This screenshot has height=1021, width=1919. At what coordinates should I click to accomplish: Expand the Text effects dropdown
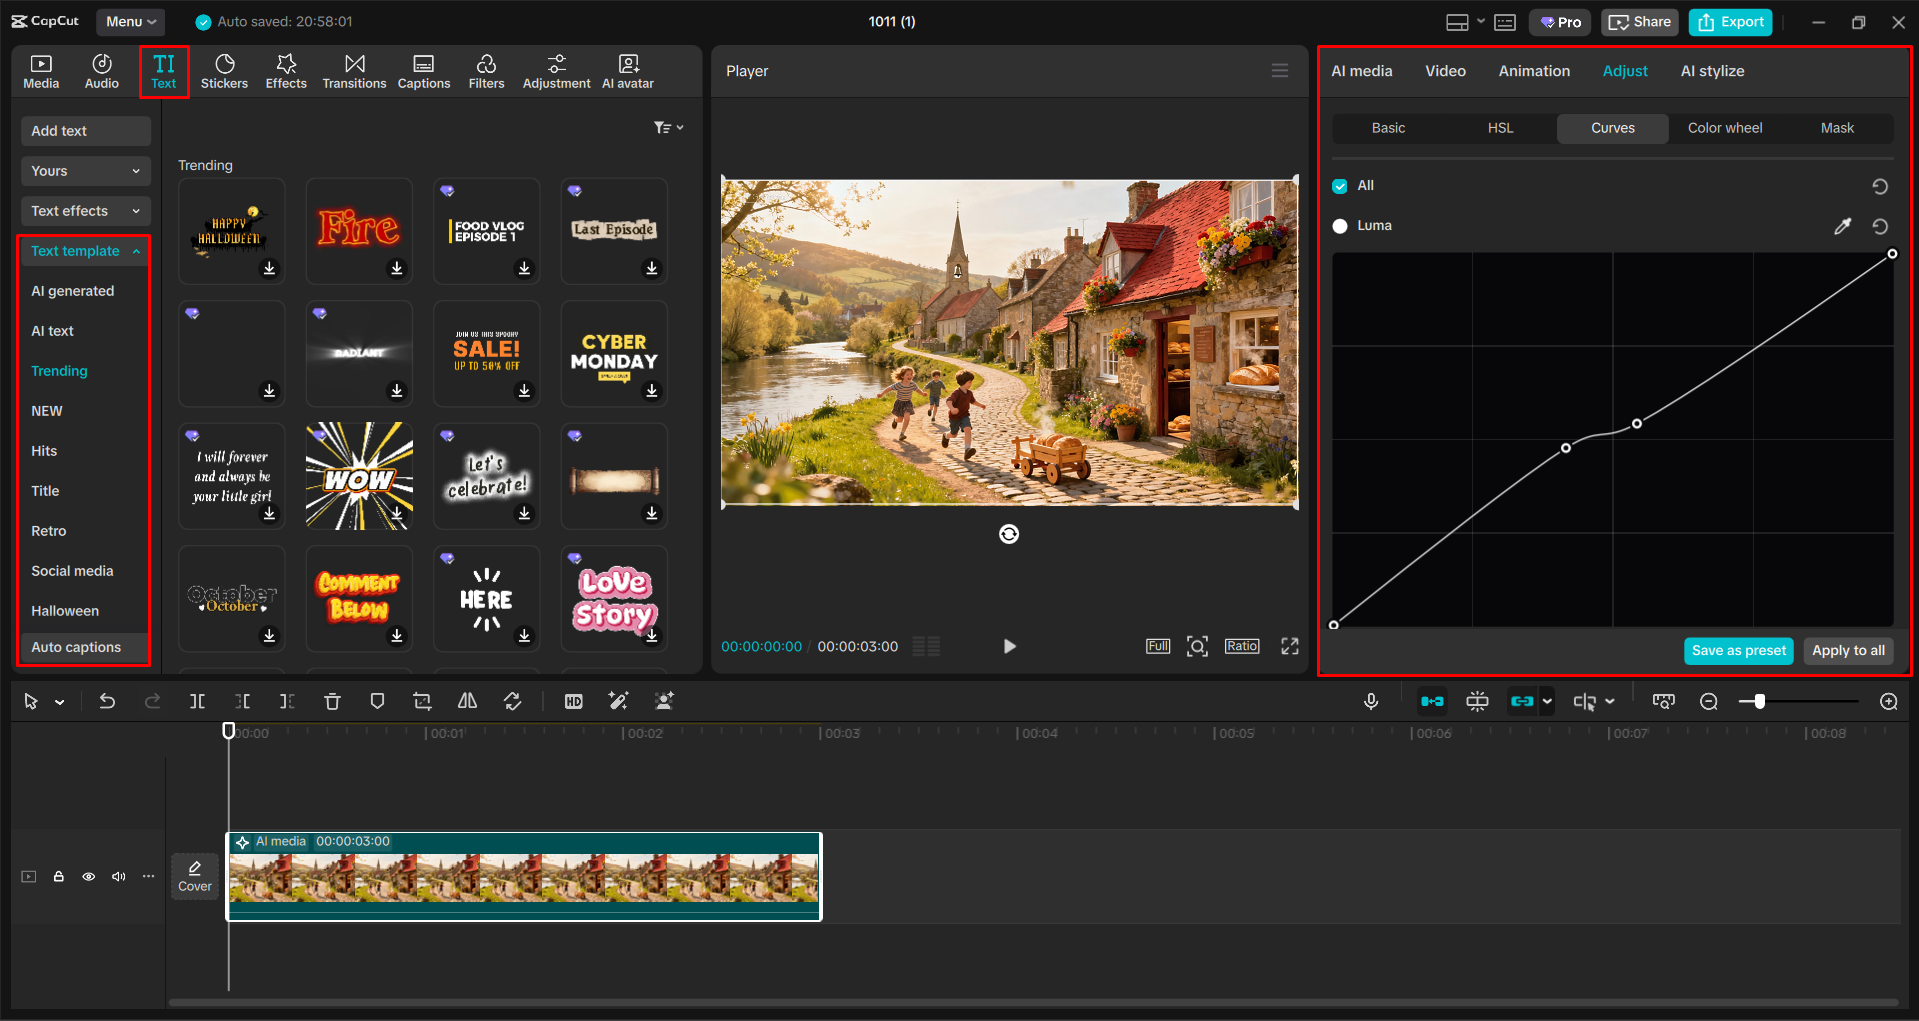point(85,211)
